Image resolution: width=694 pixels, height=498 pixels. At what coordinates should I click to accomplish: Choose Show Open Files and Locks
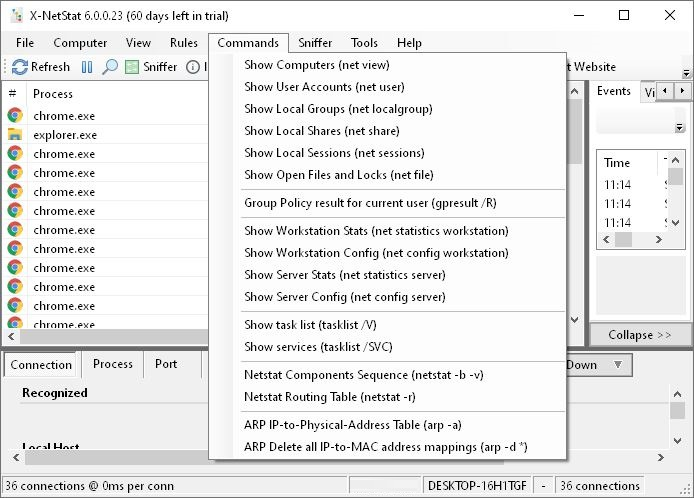coord(387,175)
